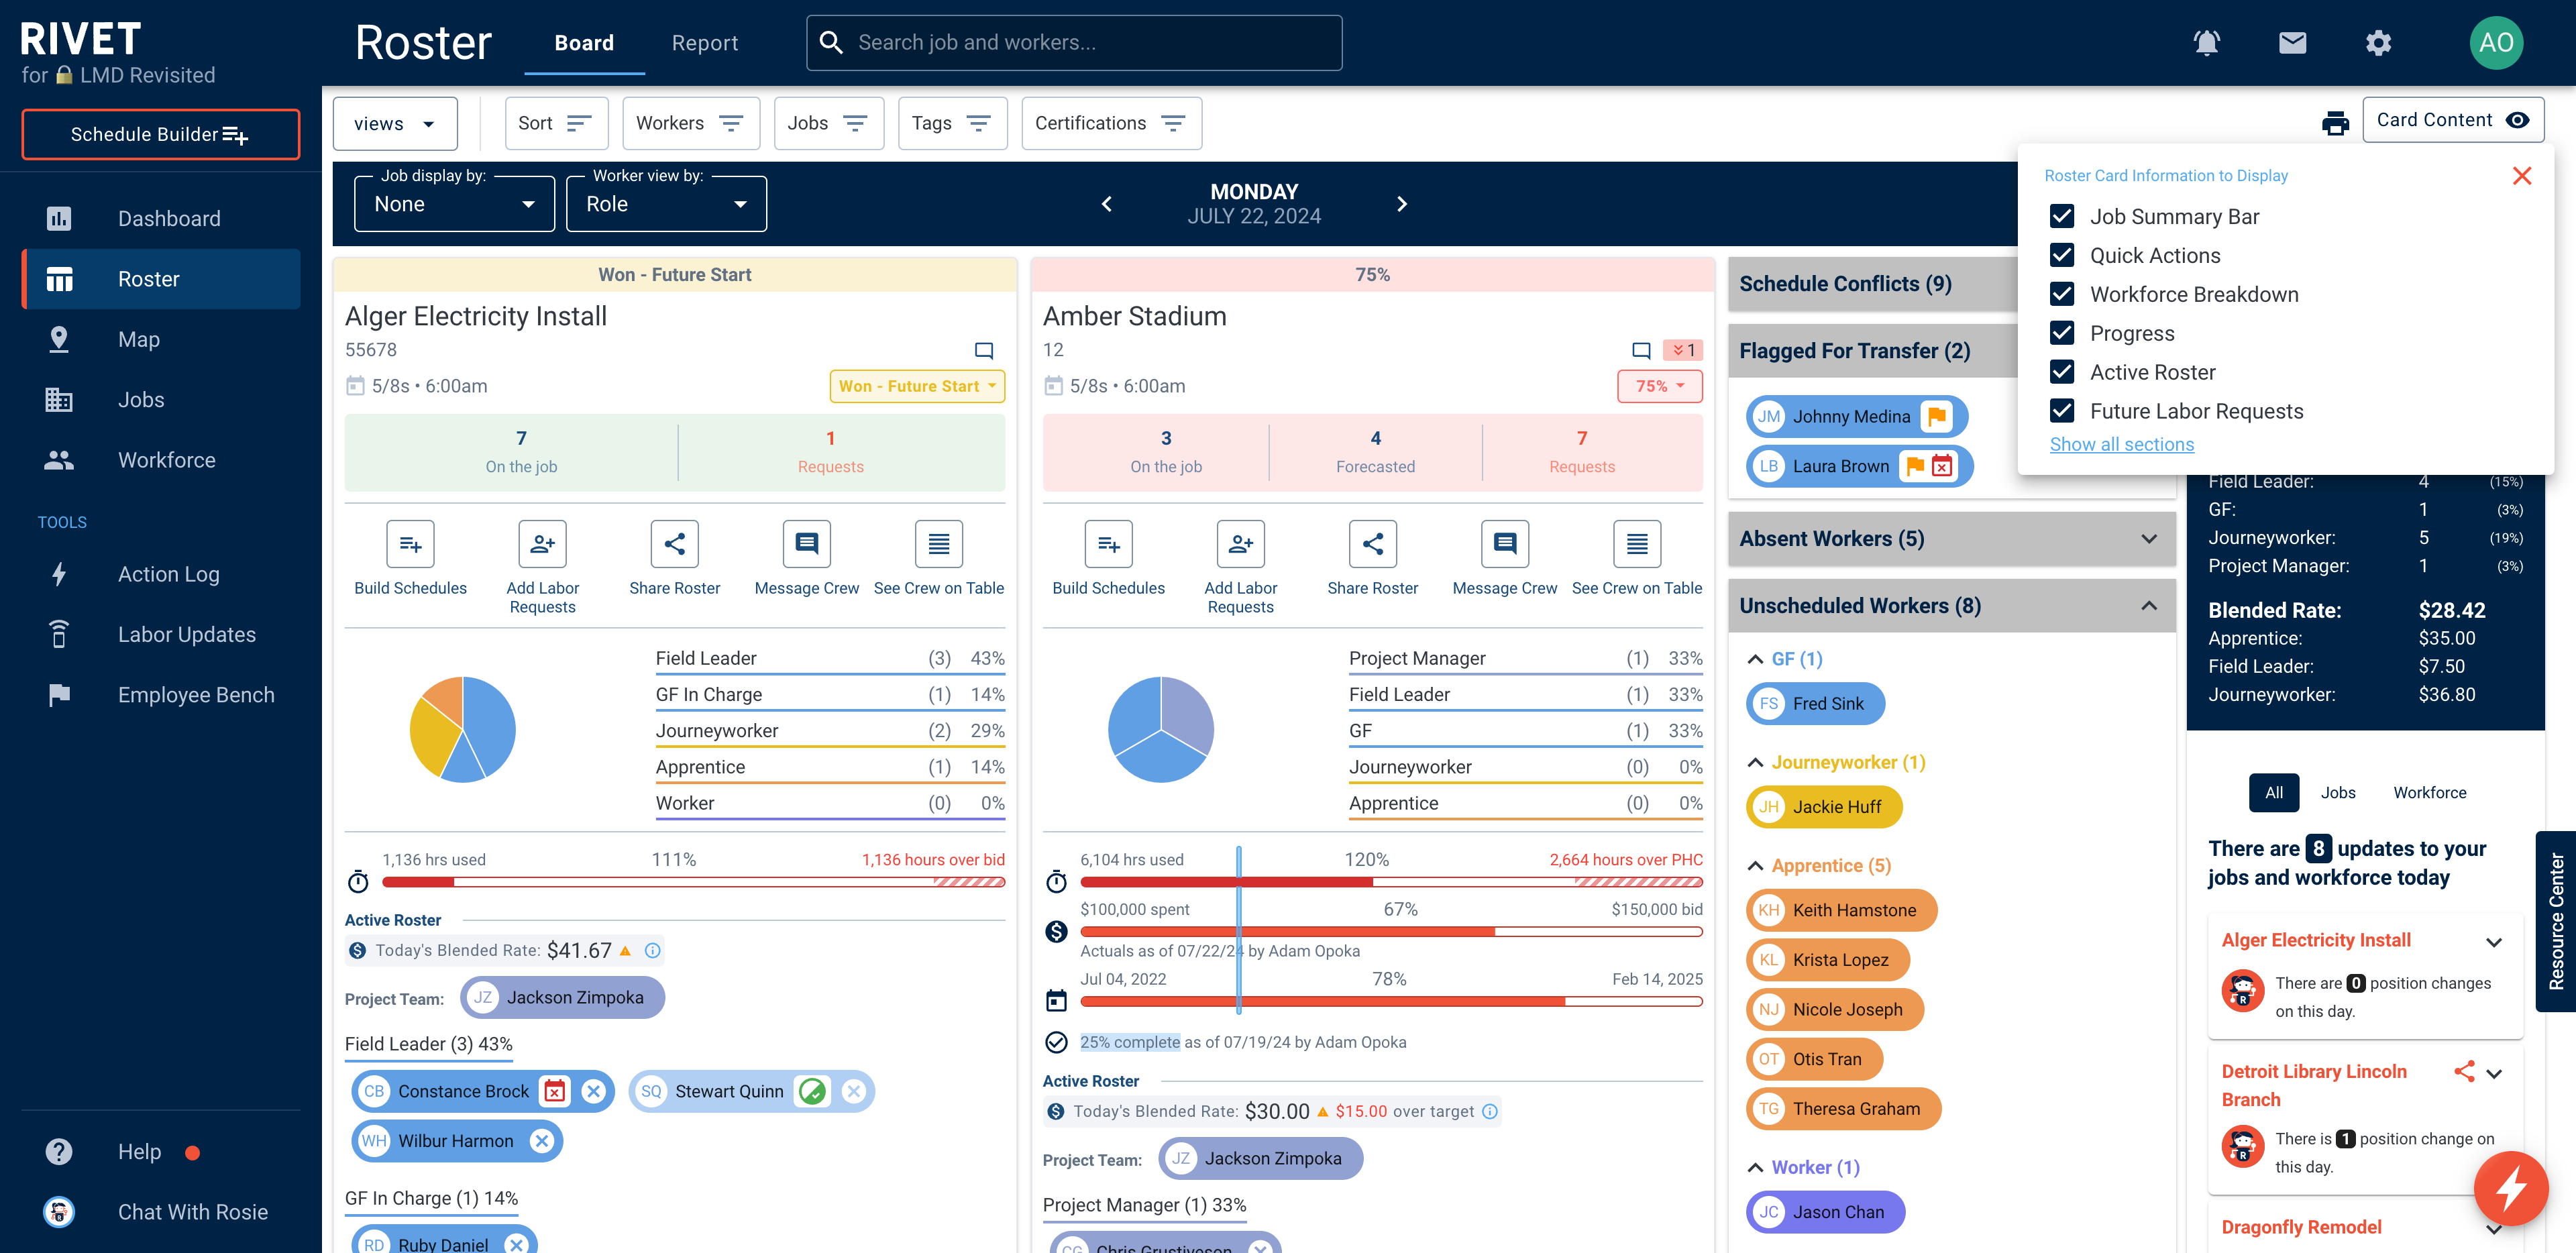
Task: Open Resource Center side tab
Action: (2556, 921)
